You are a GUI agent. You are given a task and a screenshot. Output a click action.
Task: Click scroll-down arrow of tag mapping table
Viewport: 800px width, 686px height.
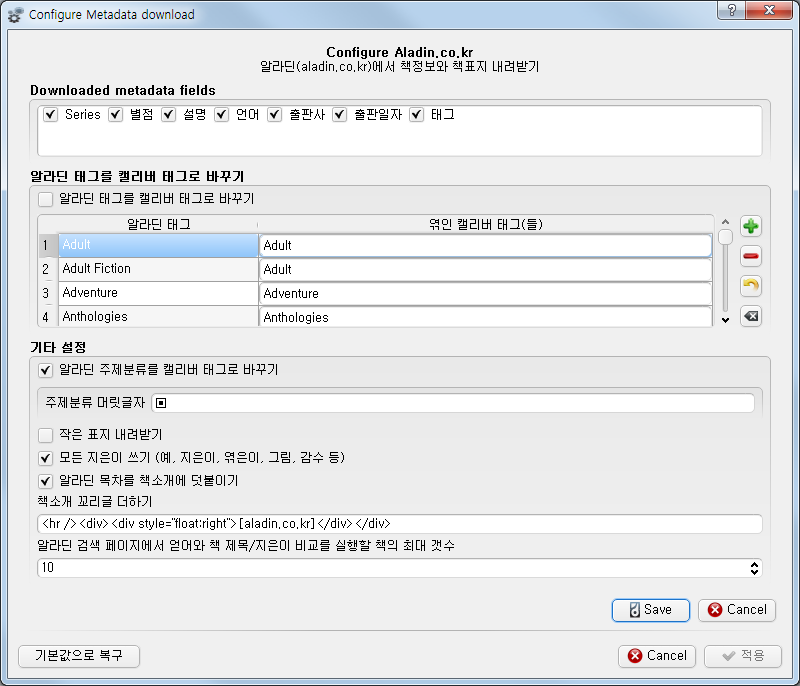[725, 320]
